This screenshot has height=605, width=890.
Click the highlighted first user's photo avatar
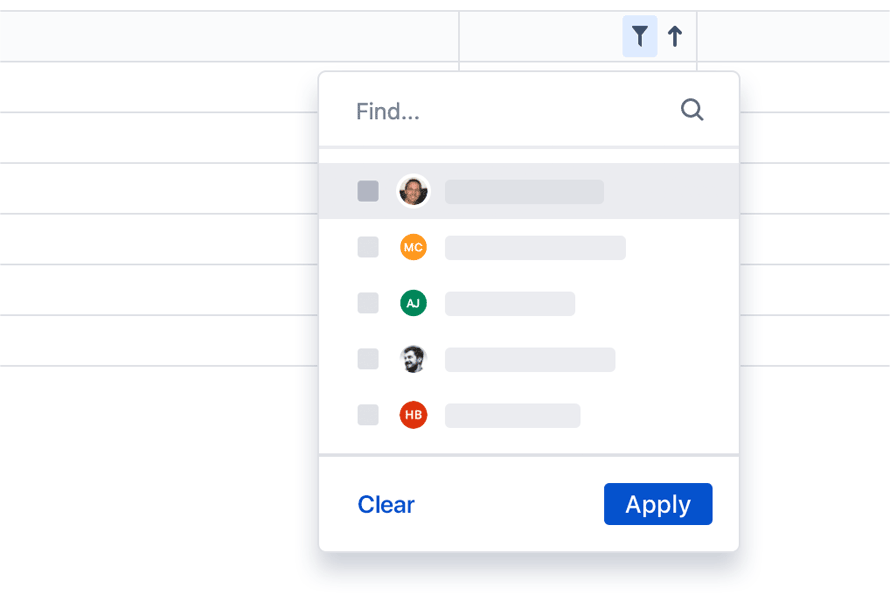(x=413, y=191)
